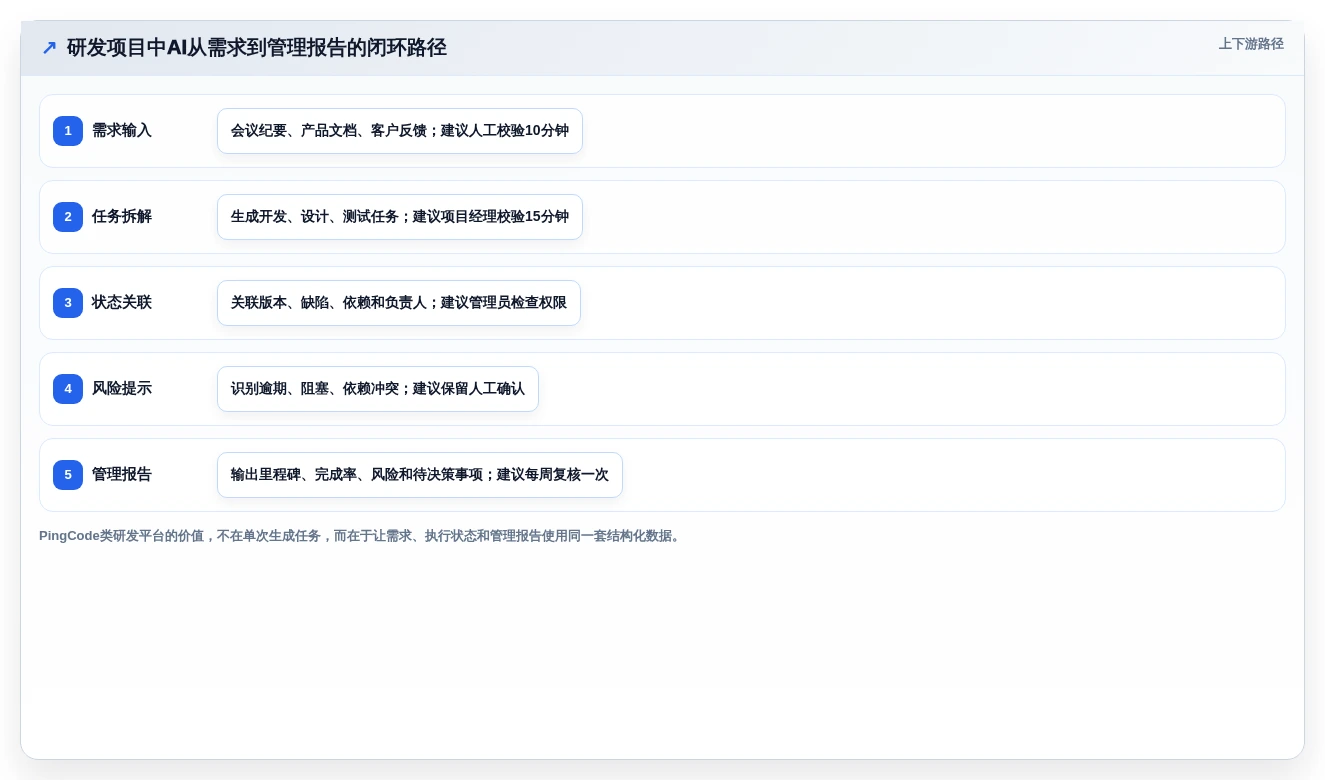Click the number 1 step badge
Viewport: 1325px width, 780px height.
(68, 131)
